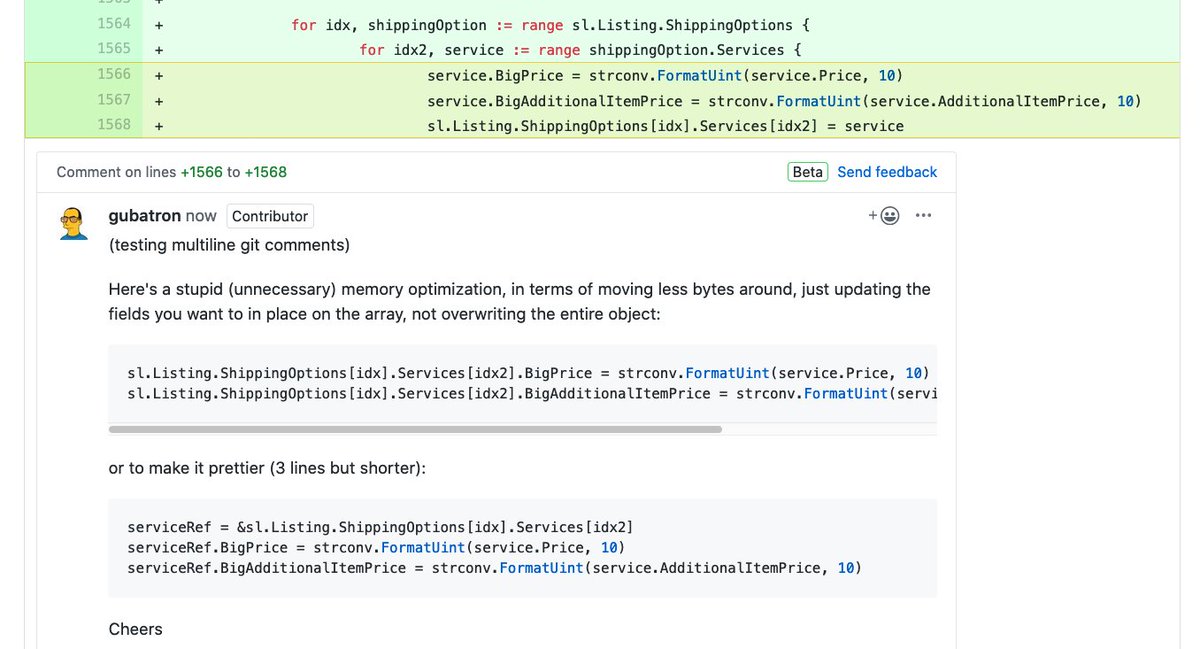
Task: Select line number 1568
Action: coord(114,124)
